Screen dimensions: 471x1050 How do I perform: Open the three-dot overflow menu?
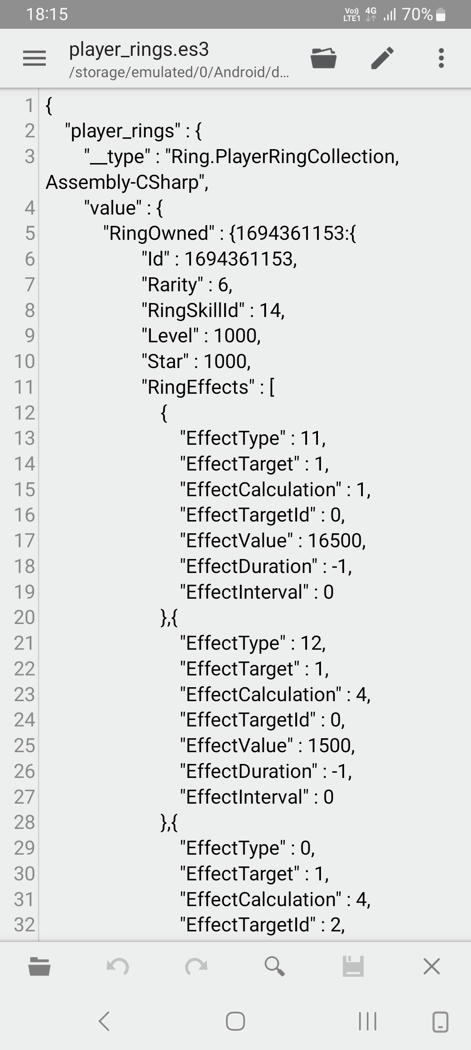441,58
